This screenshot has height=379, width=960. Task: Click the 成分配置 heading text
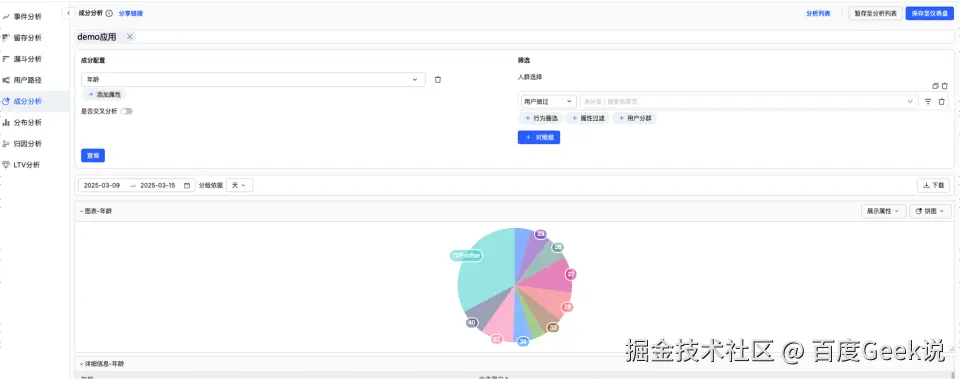click(x=92, y=61)
